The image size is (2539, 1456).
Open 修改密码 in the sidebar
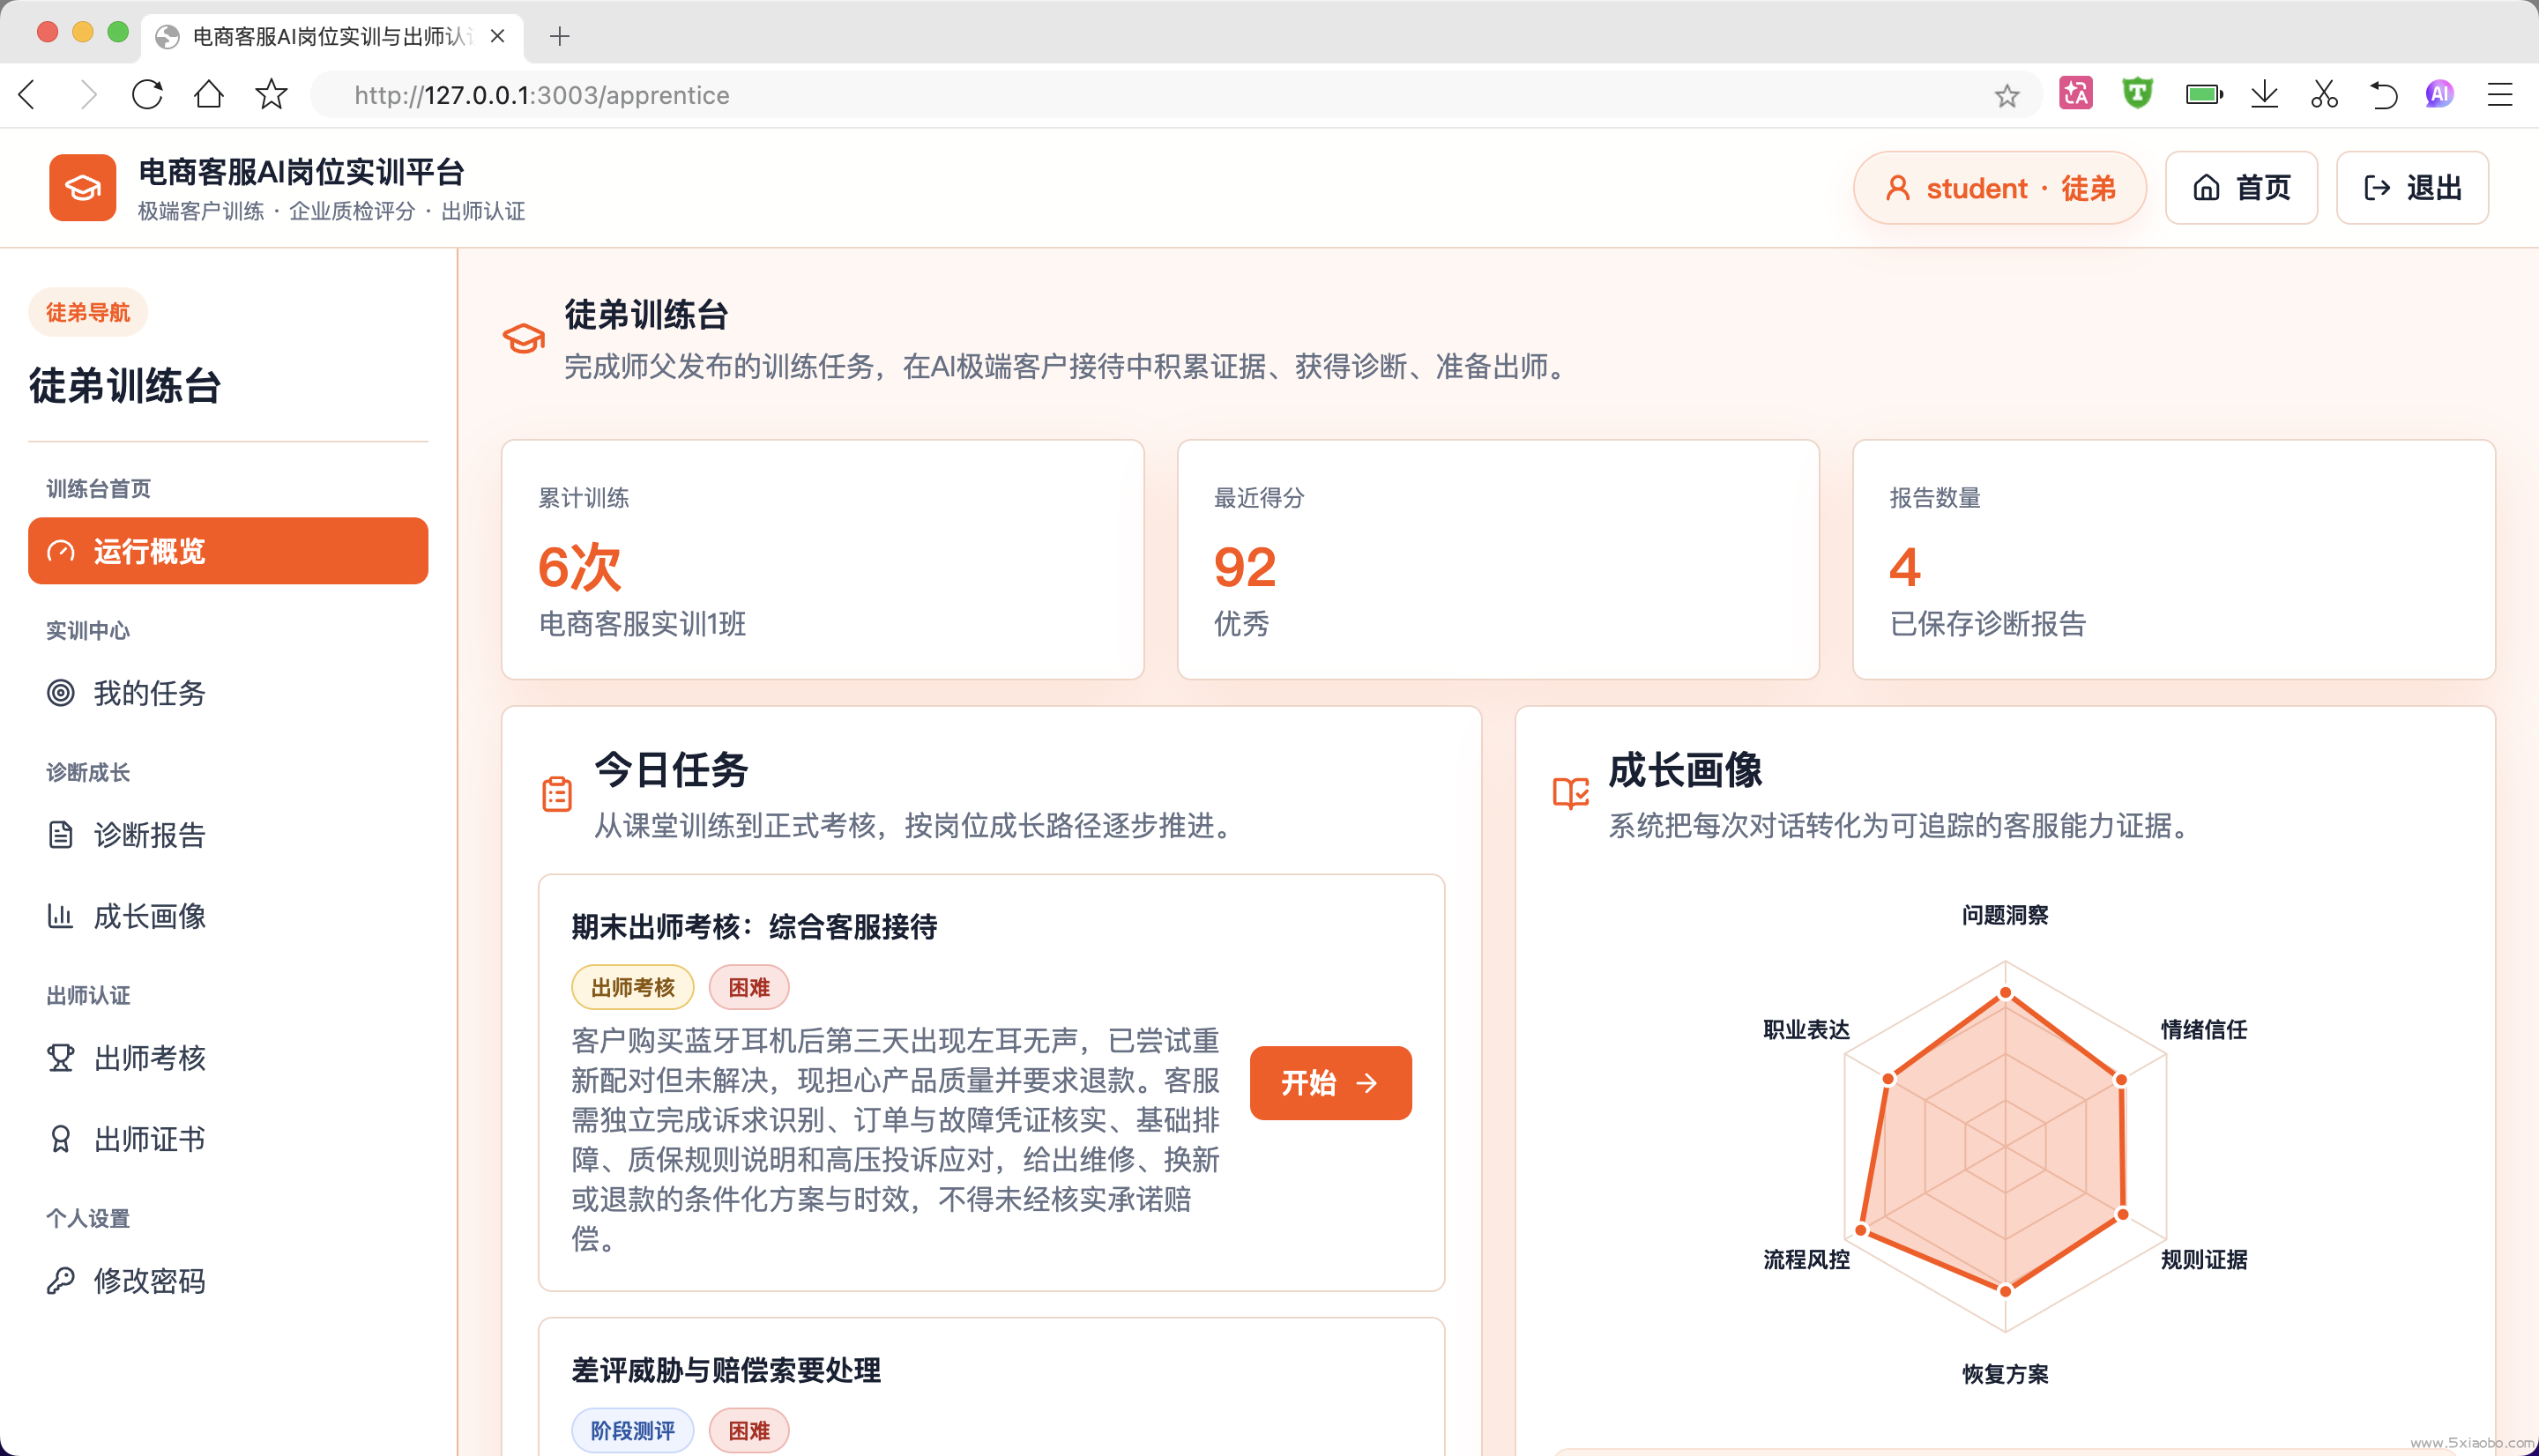[228, 1281]
